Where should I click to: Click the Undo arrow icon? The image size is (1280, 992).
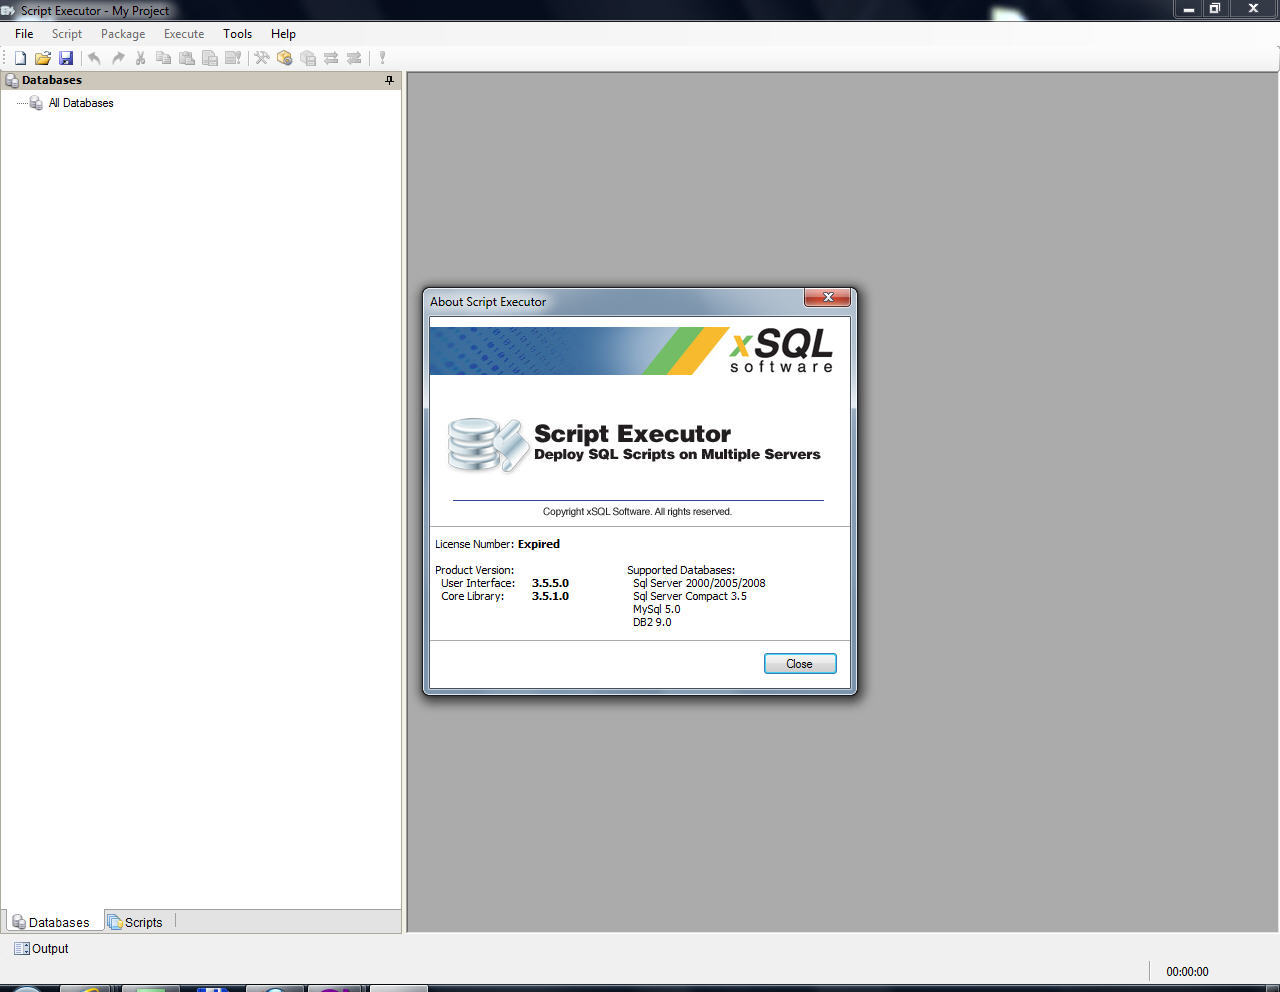[x=94, y=58]
